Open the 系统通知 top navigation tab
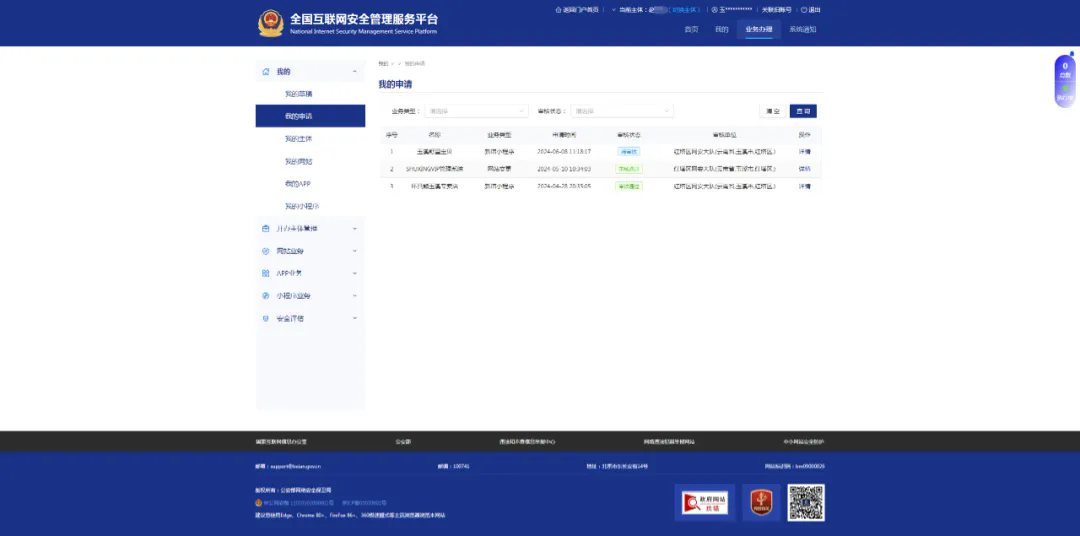The width and height of the screenshot is (1080, 536). click(802, 29)
